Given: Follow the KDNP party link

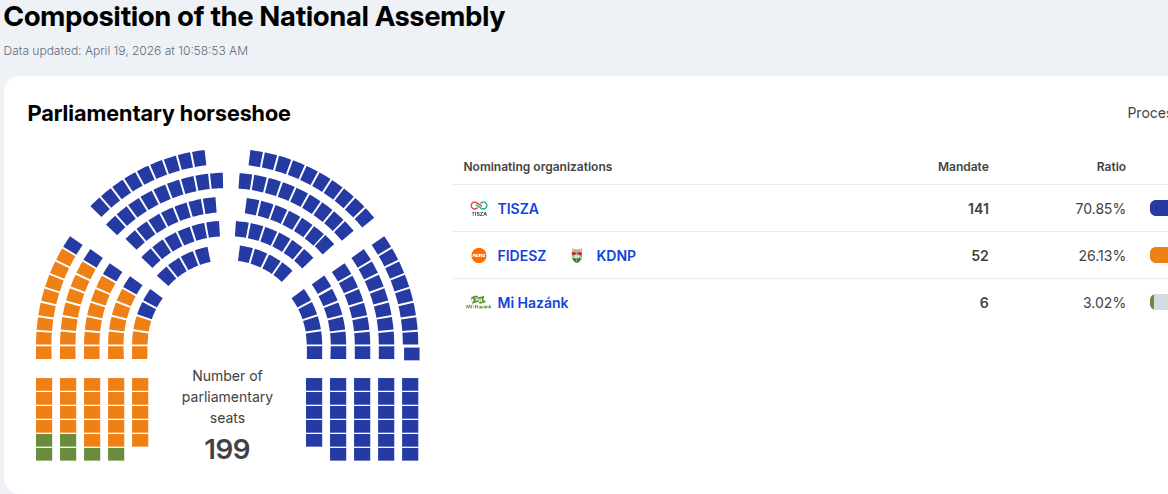Looking at the screenshot, I should [616, 256].
